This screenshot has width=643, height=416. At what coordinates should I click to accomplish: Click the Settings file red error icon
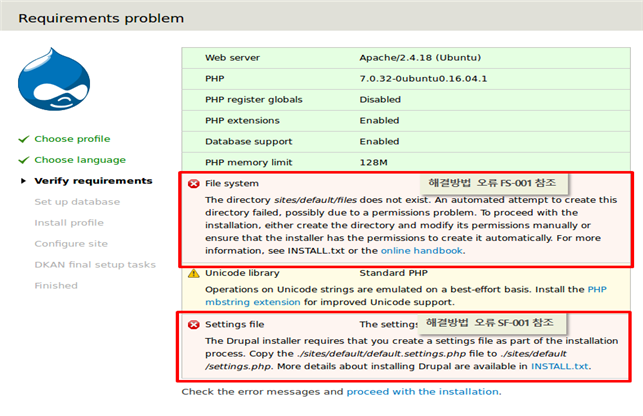click(x=194, y=325)
